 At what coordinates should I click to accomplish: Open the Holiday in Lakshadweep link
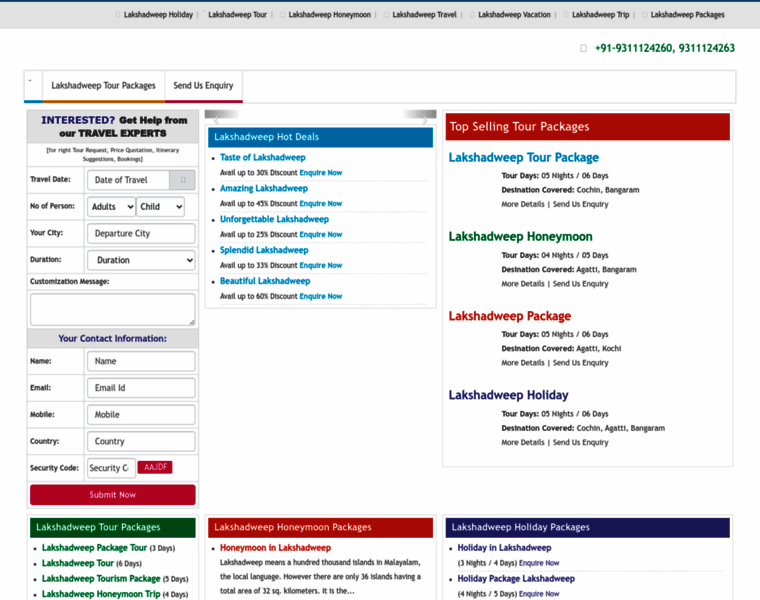tap(505, 548)
